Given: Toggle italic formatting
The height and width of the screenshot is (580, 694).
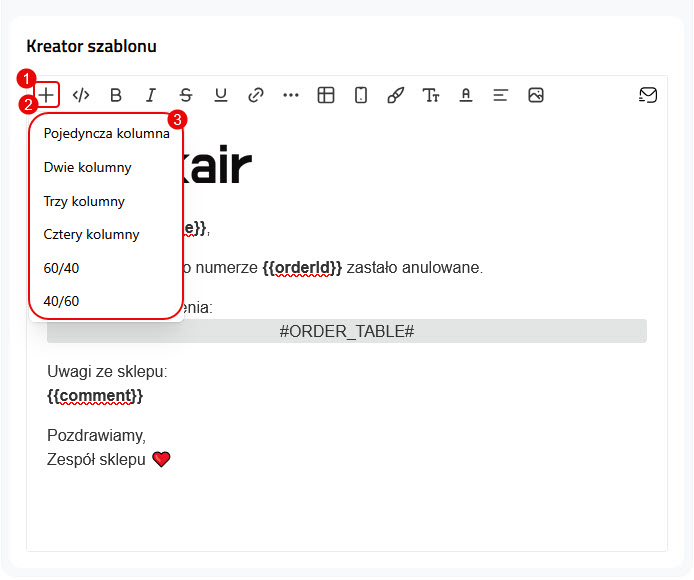Looking at the screenshot, I should (x=151, y=95).
